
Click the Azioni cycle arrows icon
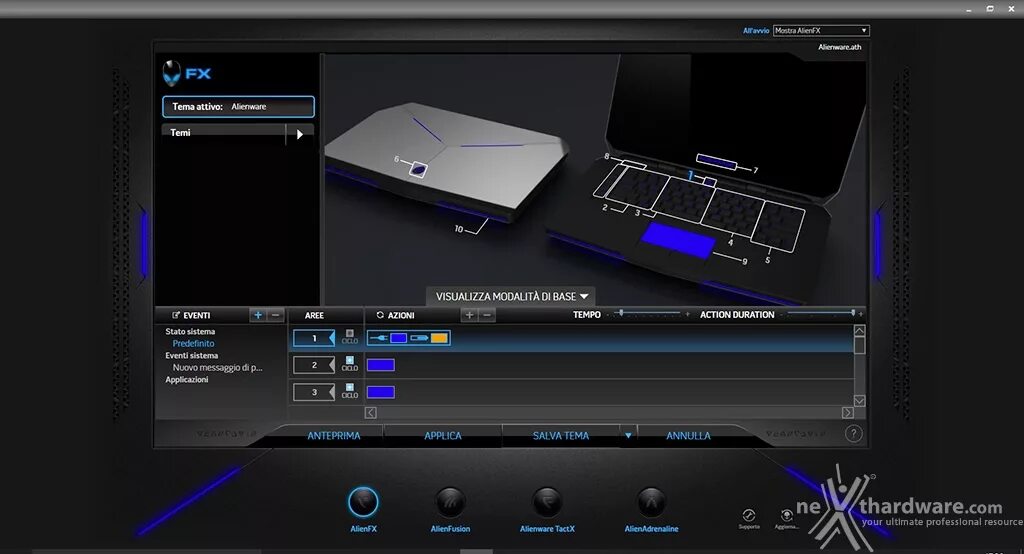pyautogui.click(x=380, y=315)
